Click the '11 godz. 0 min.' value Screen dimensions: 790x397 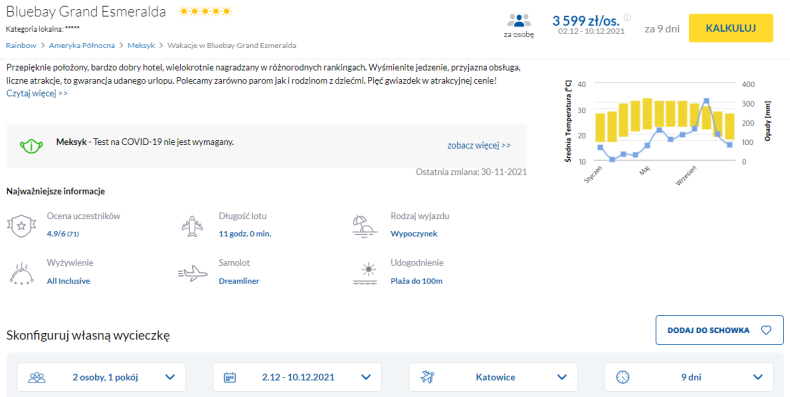(245, 234)
